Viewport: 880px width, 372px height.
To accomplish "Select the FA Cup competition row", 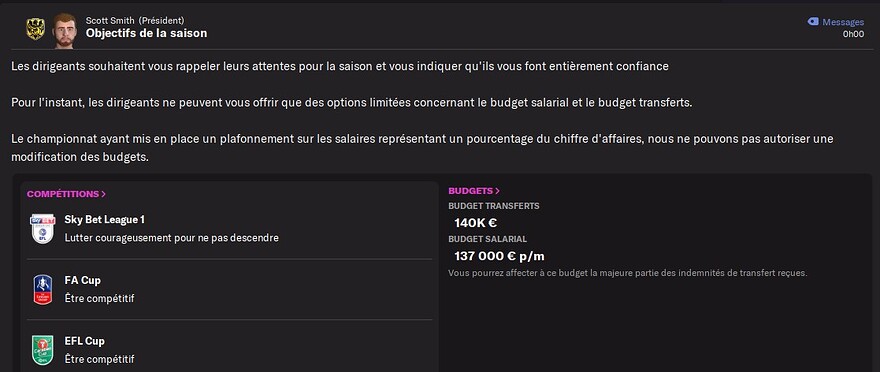I will click(230, 290).
